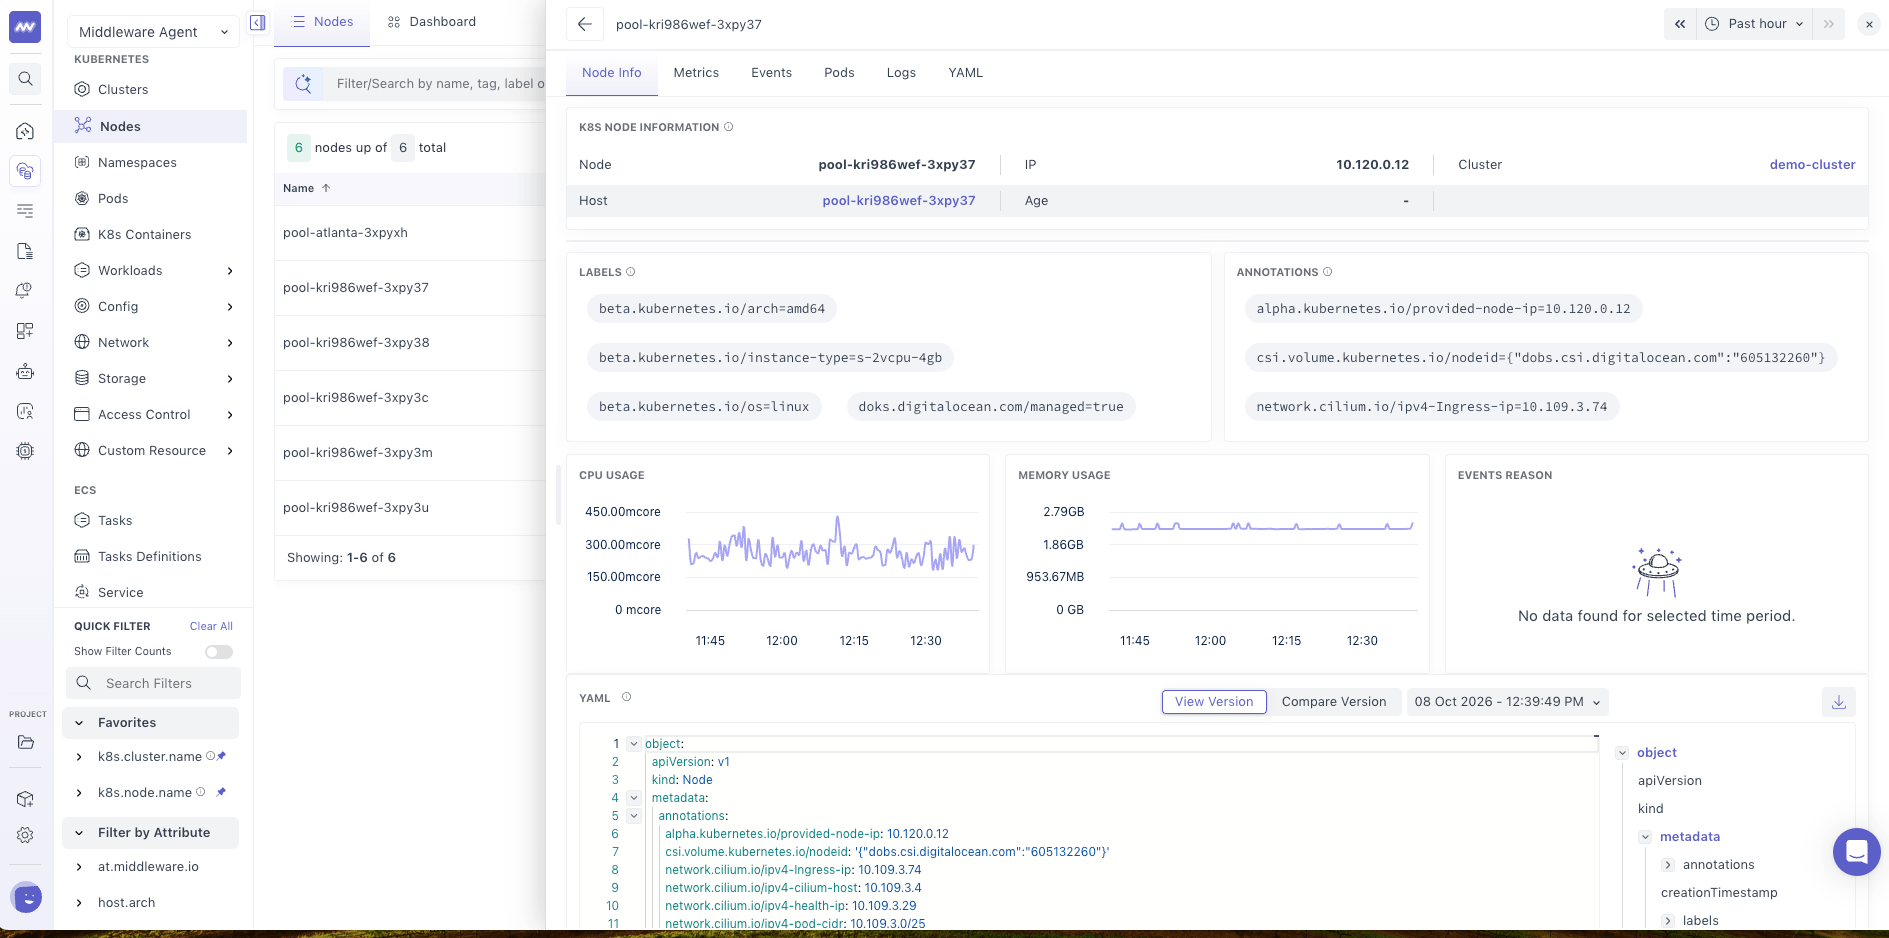1889x938 pixels.
Task: Click the AI filter icon in search bar
Action: 303,84
